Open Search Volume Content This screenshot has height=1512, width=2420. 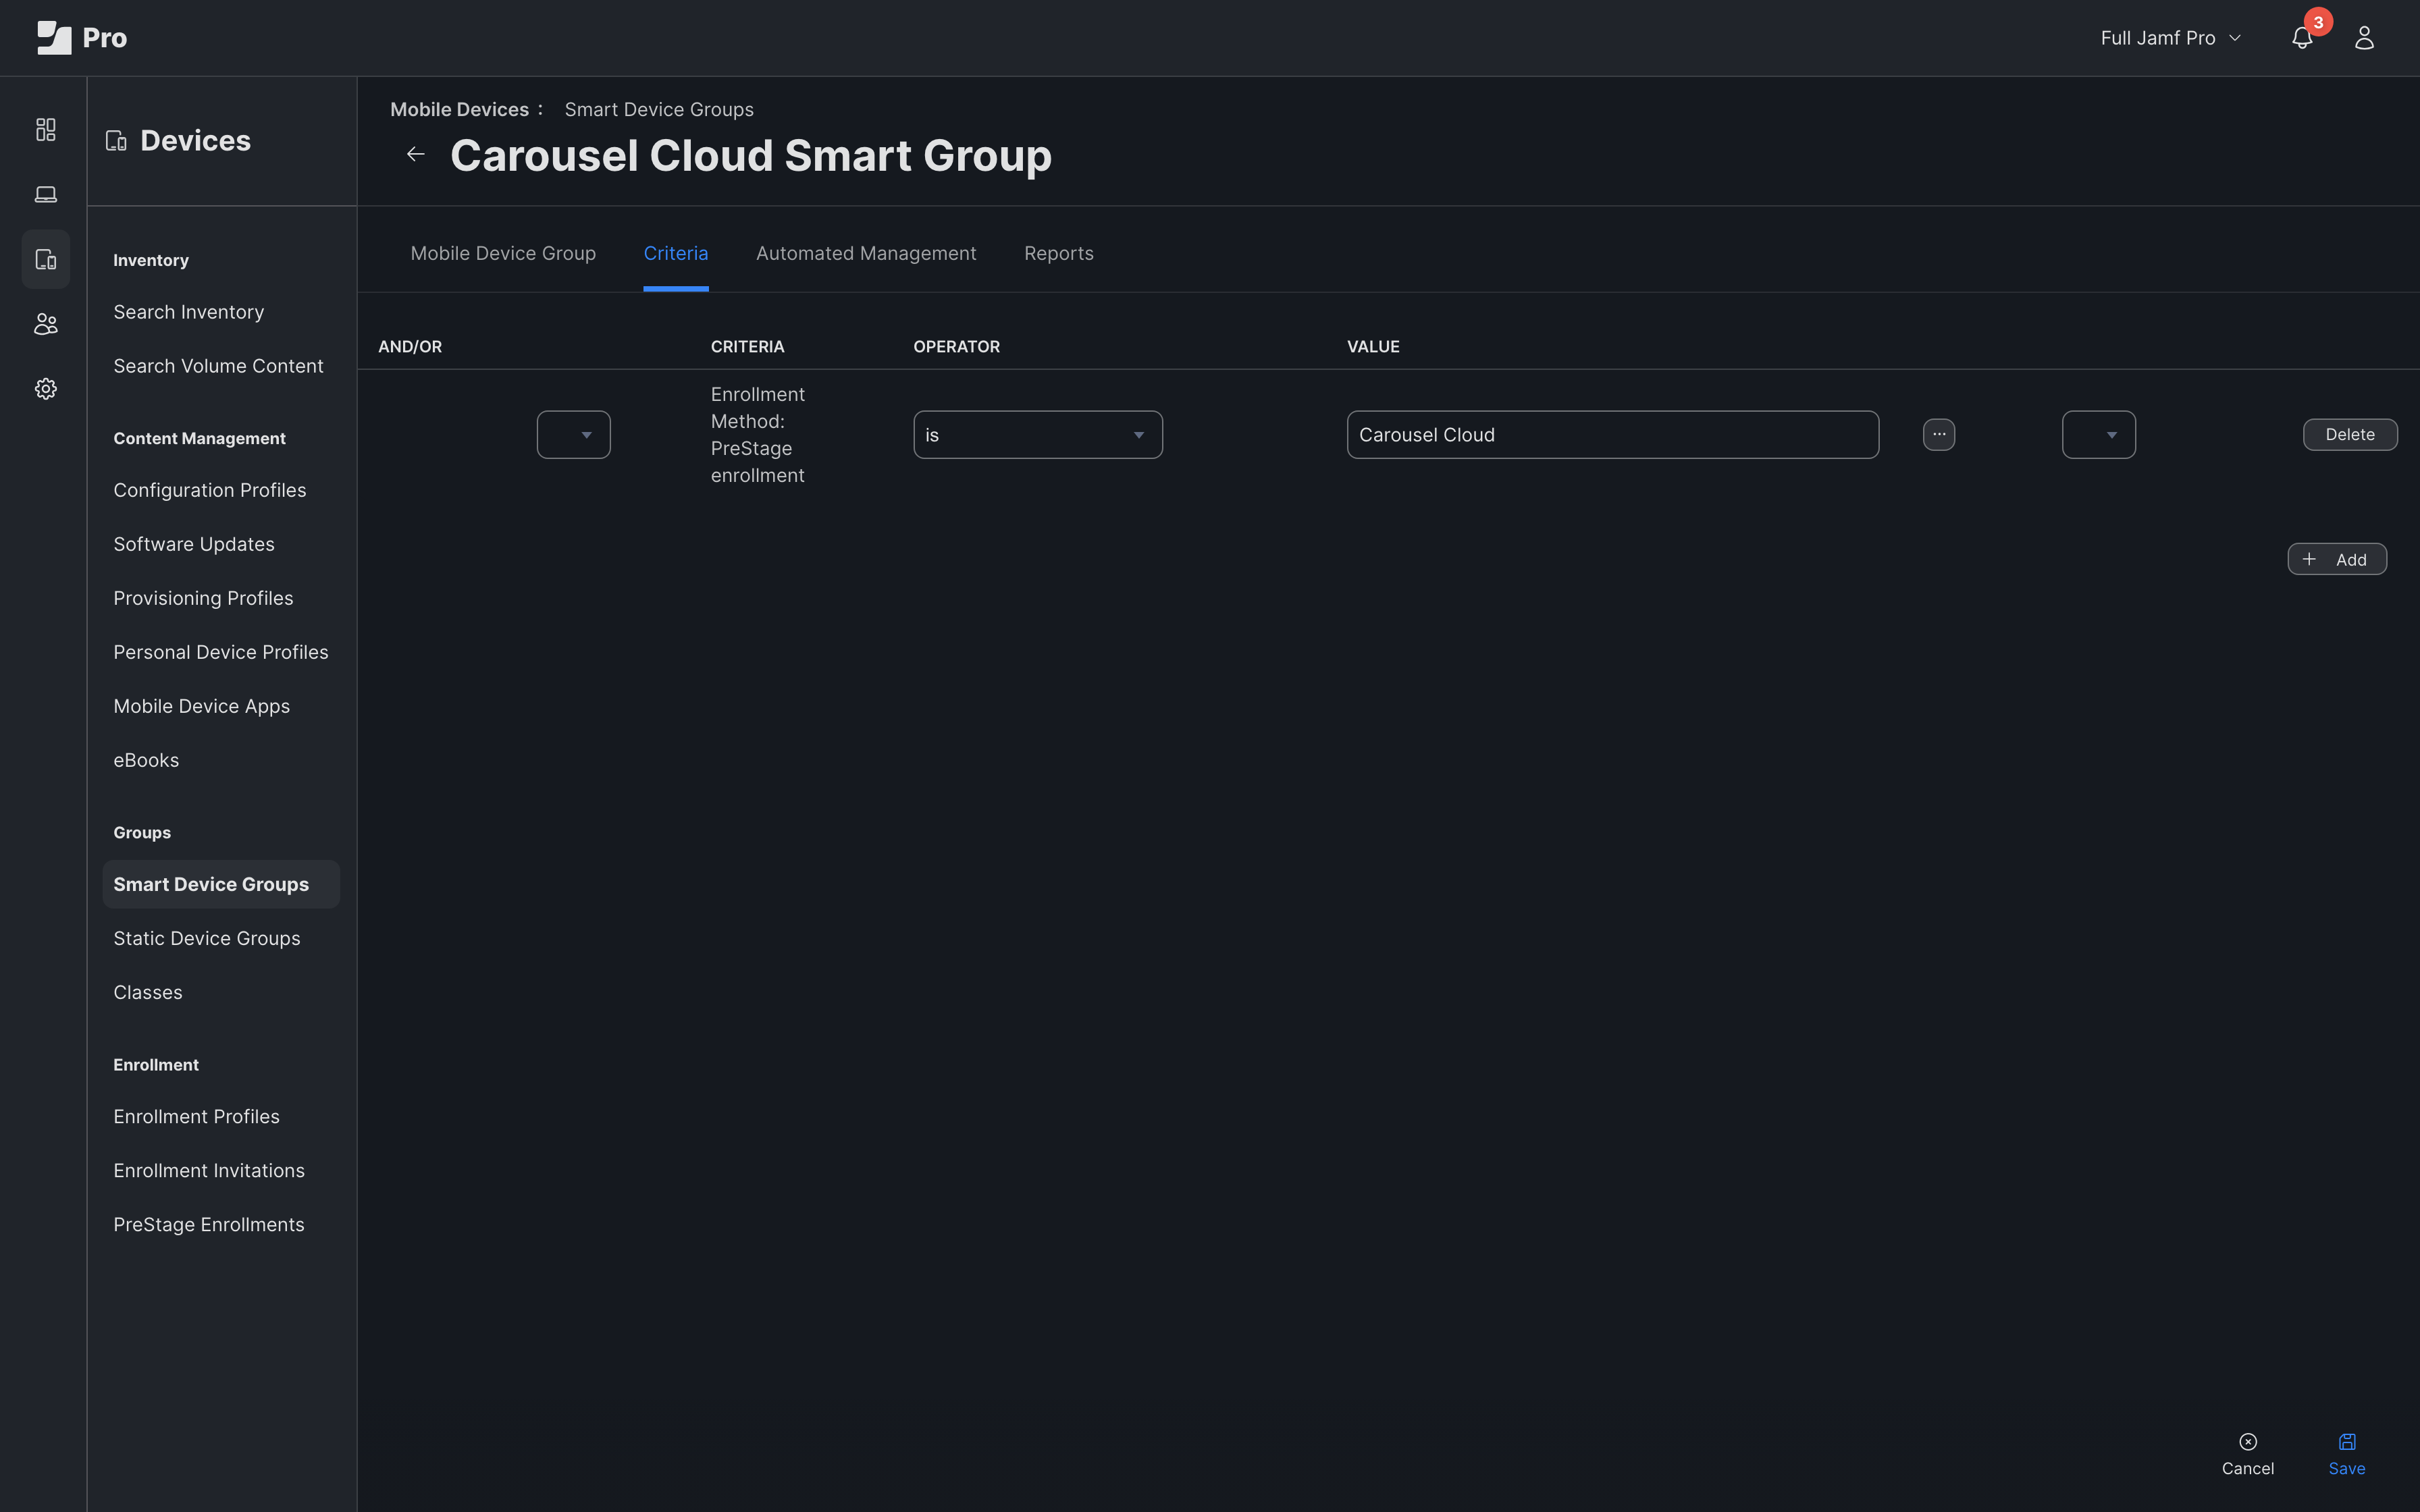point(218,366)
